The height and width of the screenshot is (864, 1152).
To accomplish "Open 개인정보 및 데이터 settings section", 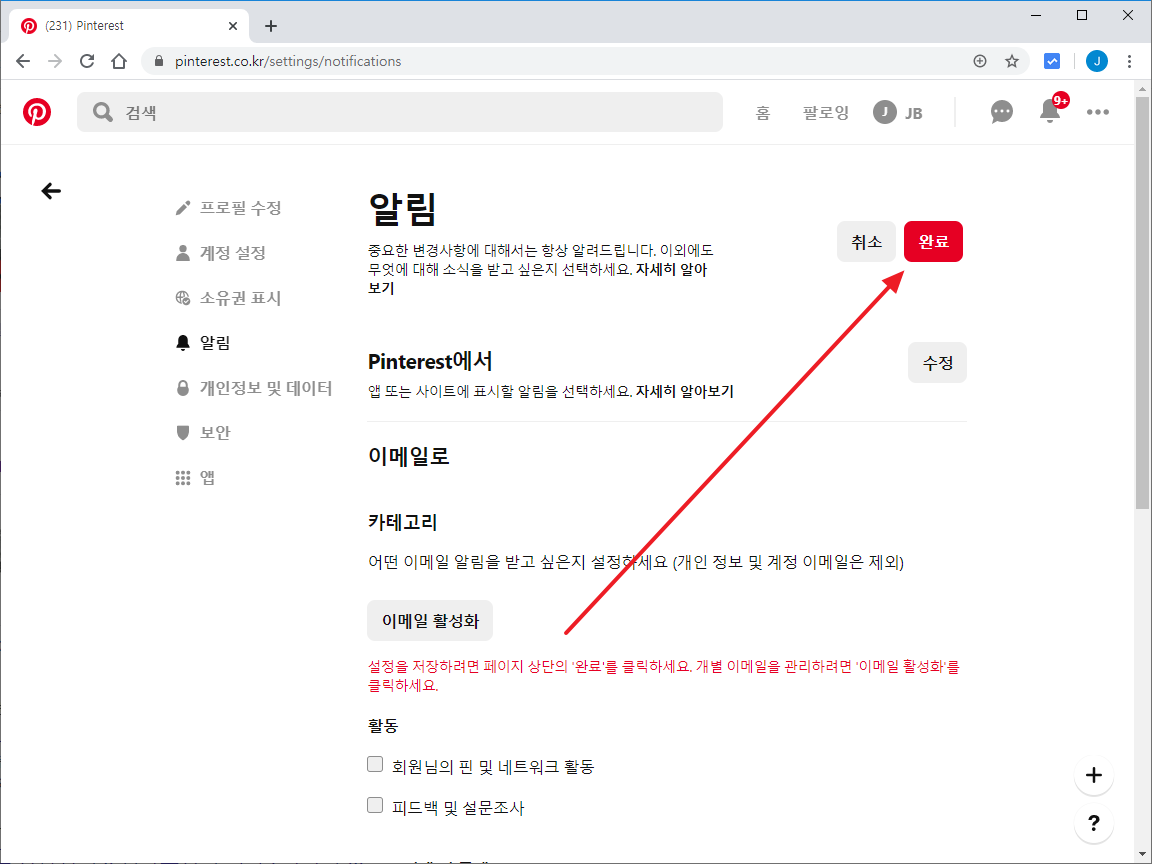I will coord(253,388).
